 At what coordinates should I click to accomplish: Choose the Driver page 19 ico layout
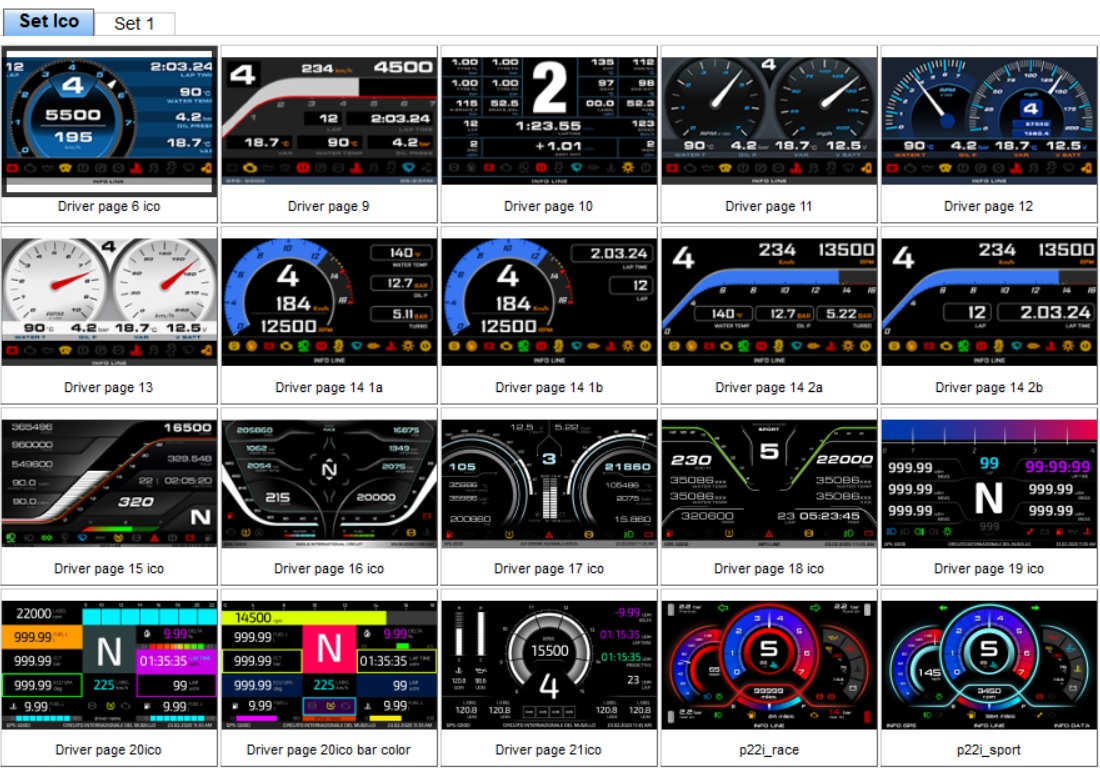pos(989,483)
